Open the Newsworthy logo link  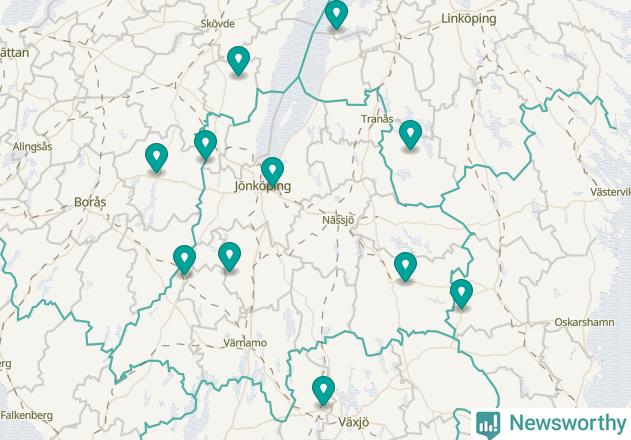click(551, 424)
